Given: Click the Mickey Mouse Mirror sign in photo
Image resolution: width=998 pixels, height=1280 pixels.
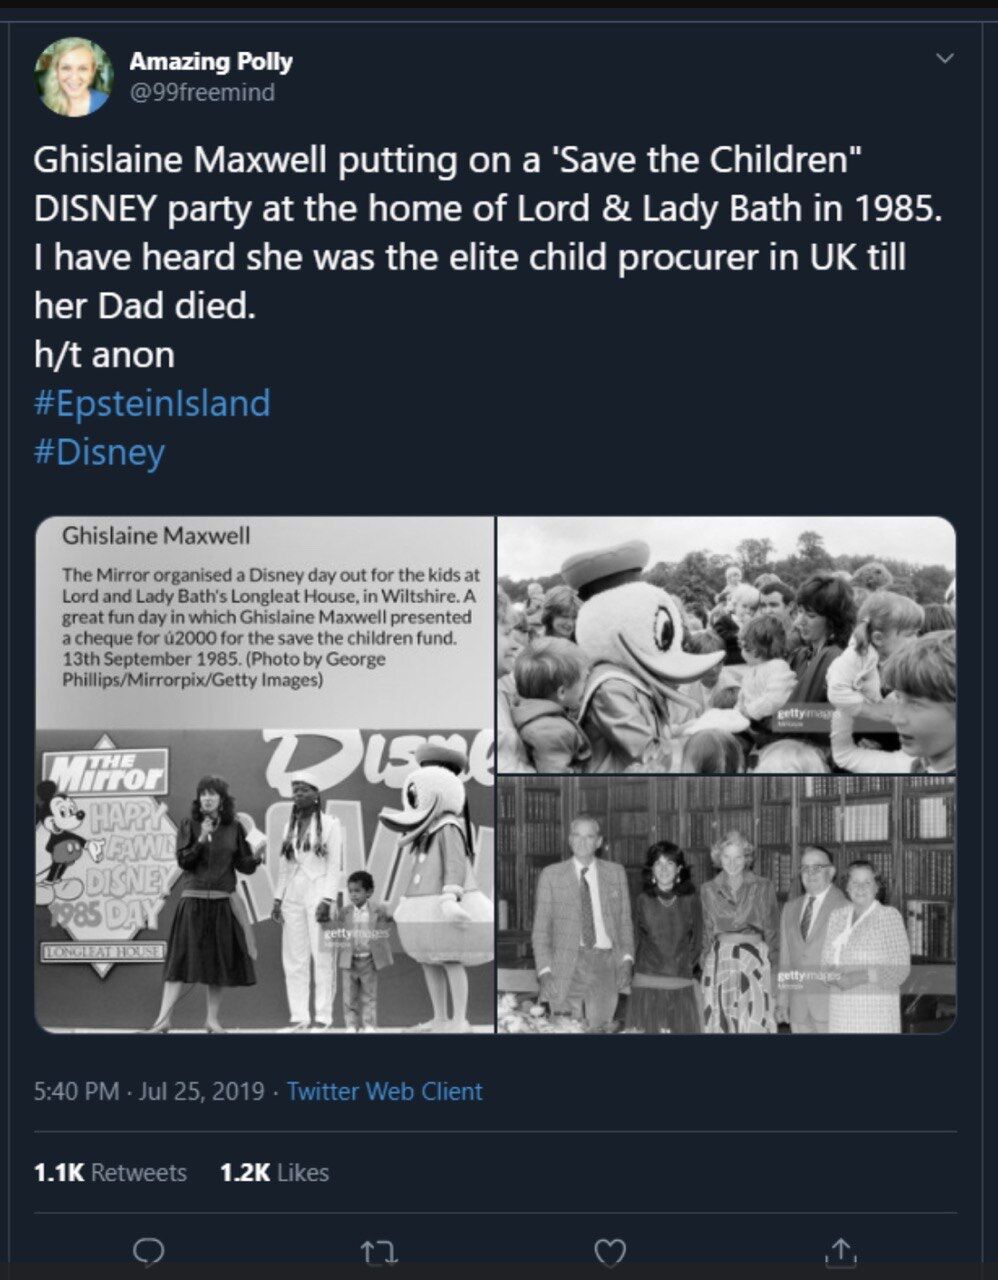Looking at the screenshot, I should 100,840.
